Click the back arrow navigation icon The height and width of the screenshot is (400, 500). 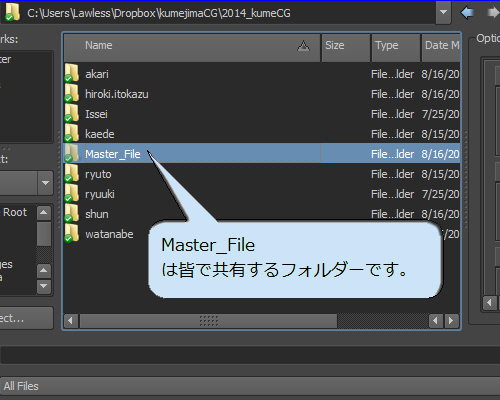click(467, 13)
